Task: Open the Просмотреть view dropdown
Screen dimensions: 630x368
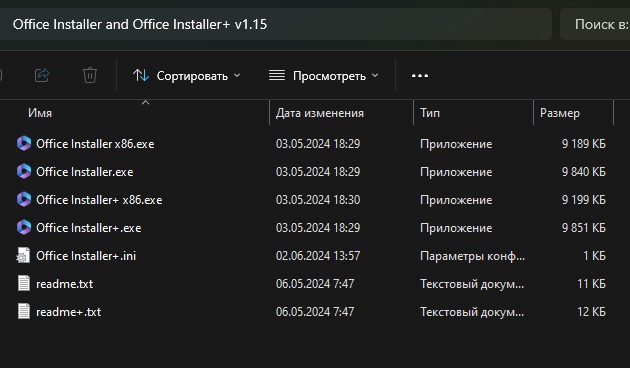Action: 324,76
